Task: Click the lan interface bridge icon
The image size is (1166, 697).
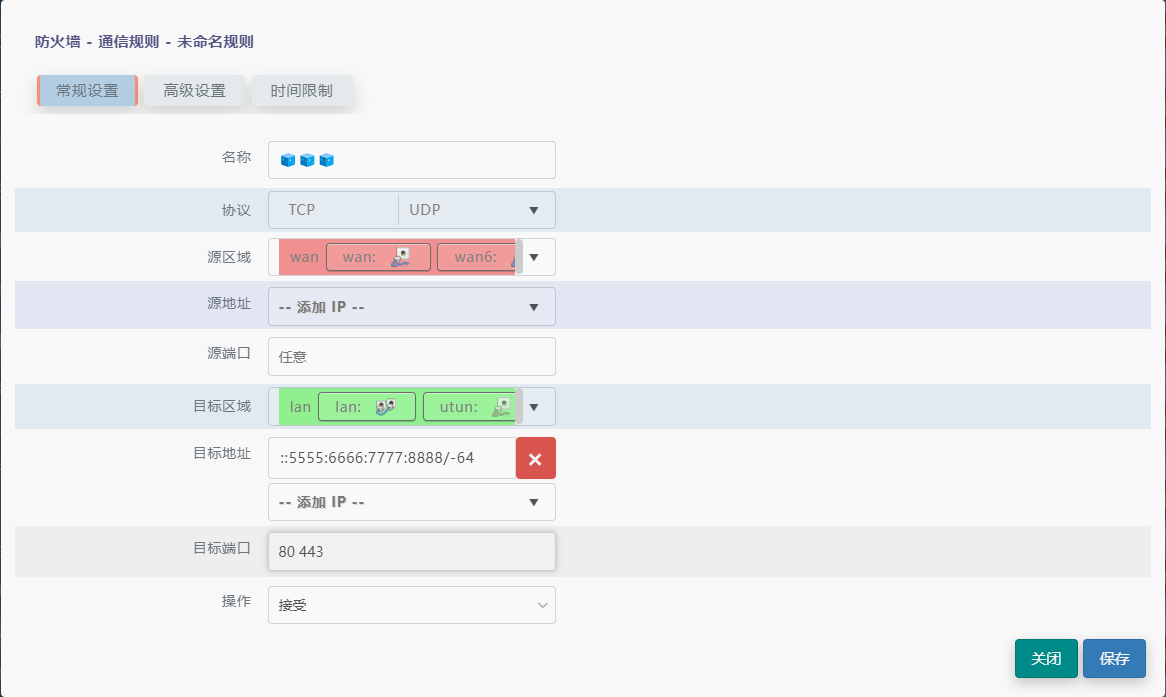Action: point(386,407)
